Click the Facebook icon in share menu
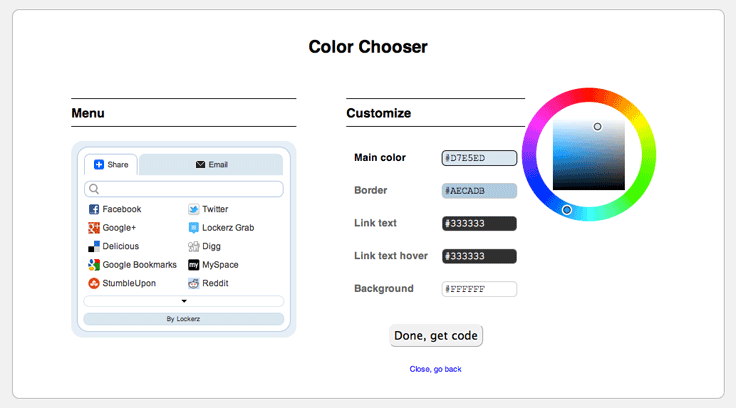The height and width of the screenshot is (408, 736). tap(94, 209)
